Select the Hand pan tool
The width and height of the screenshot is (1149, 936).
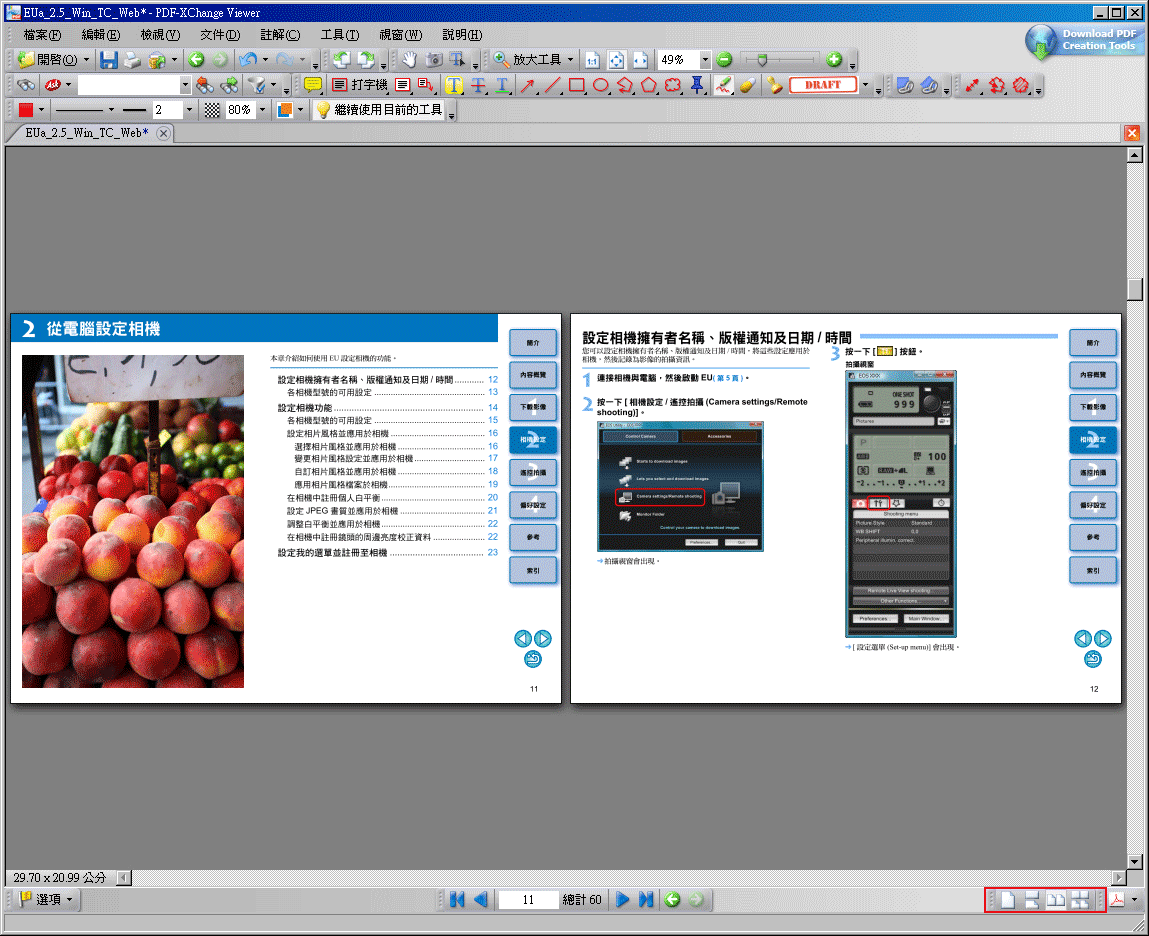410,59
